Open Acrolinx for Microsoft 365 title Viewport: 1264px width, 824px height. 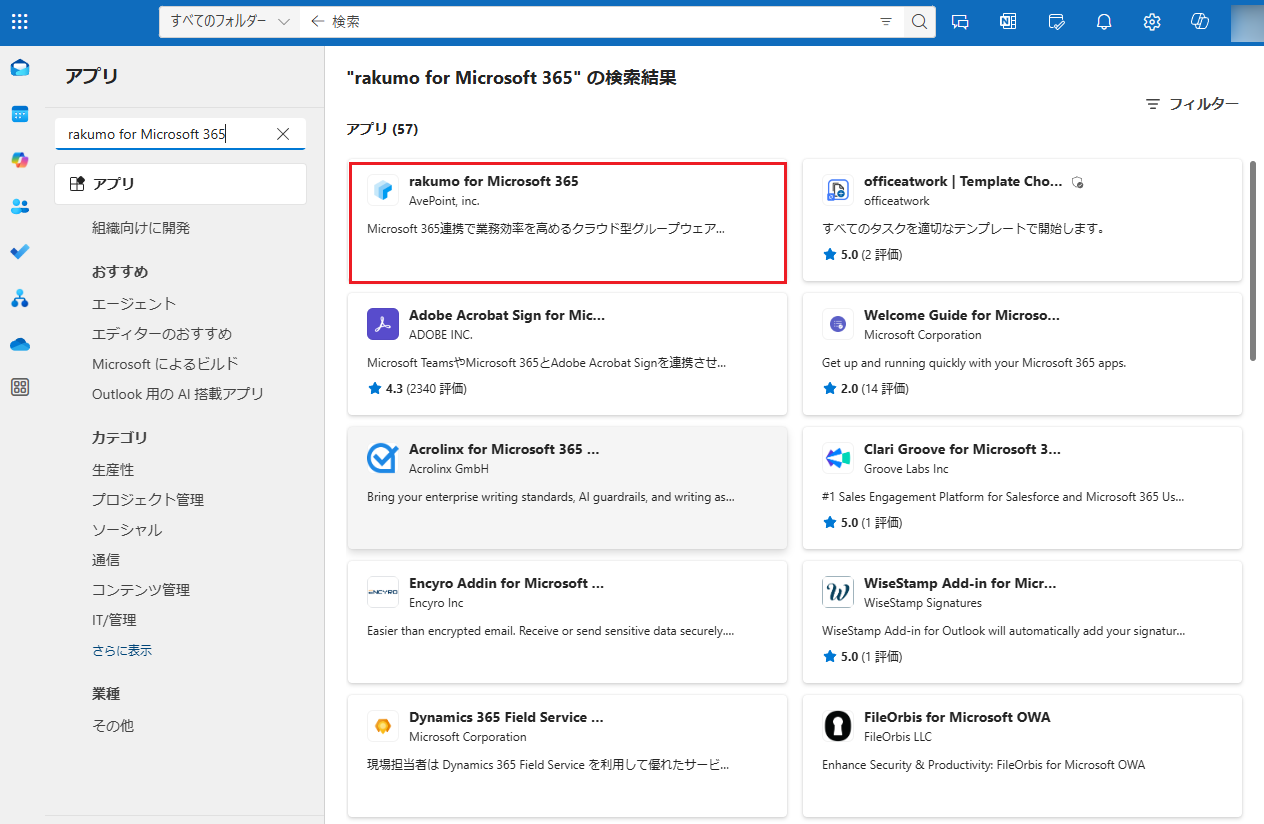coord(504,449)
